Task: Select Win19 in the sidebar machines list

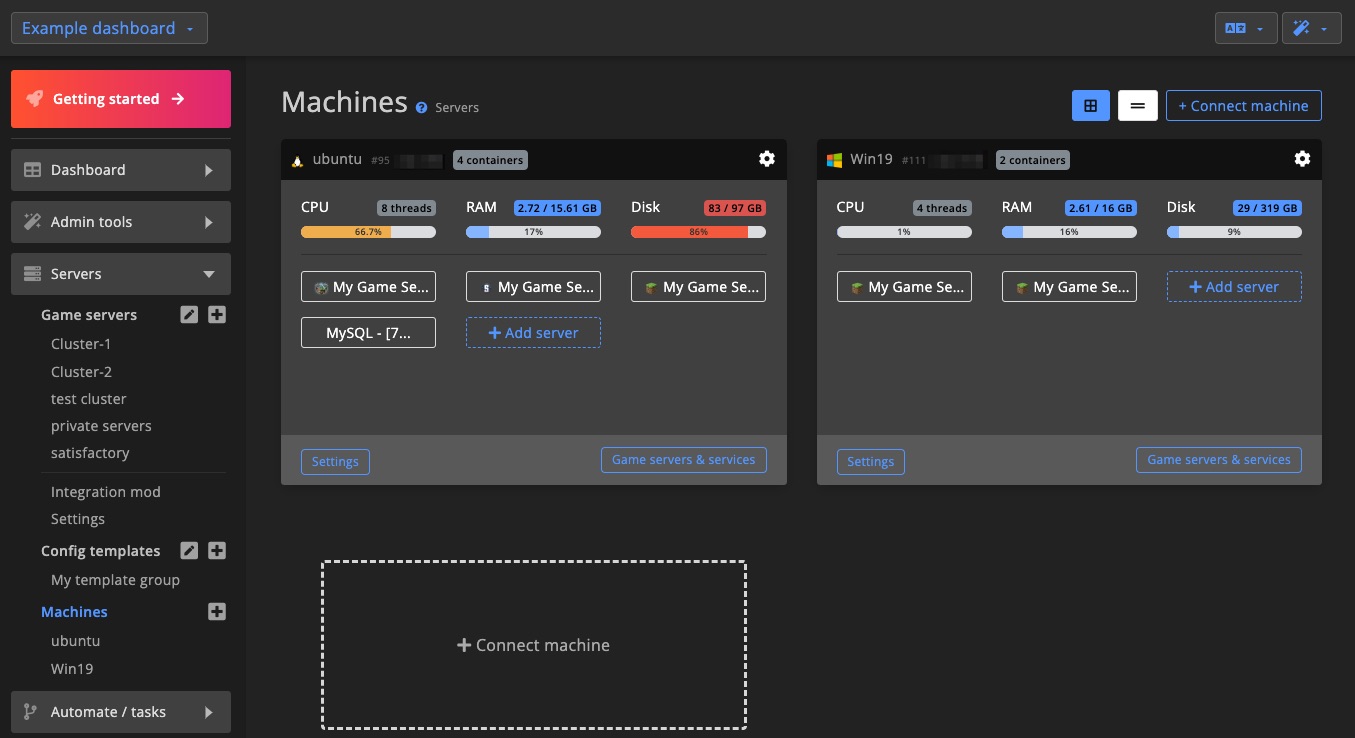Action: point(72,669)
